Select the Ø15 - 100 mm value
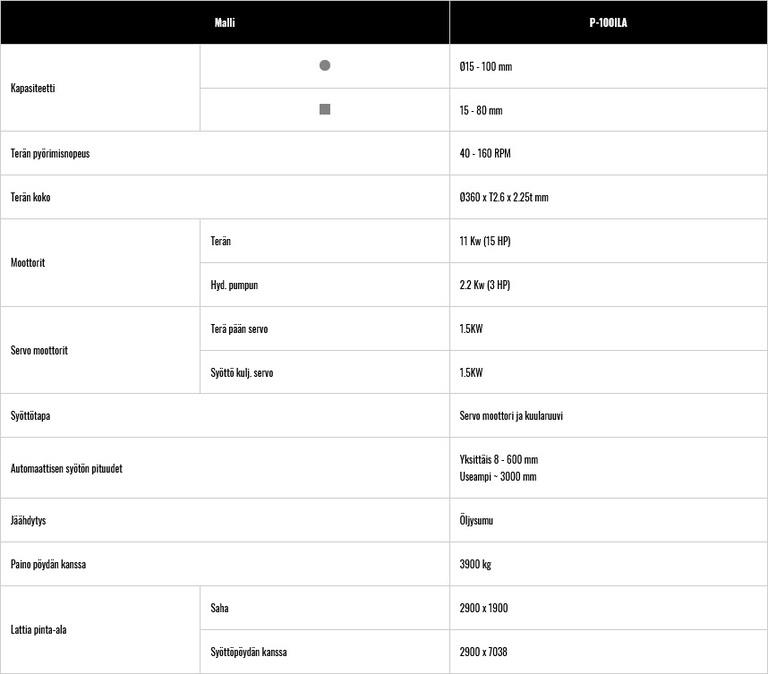This screenshot has height=674, width=768. coord(486,67)
